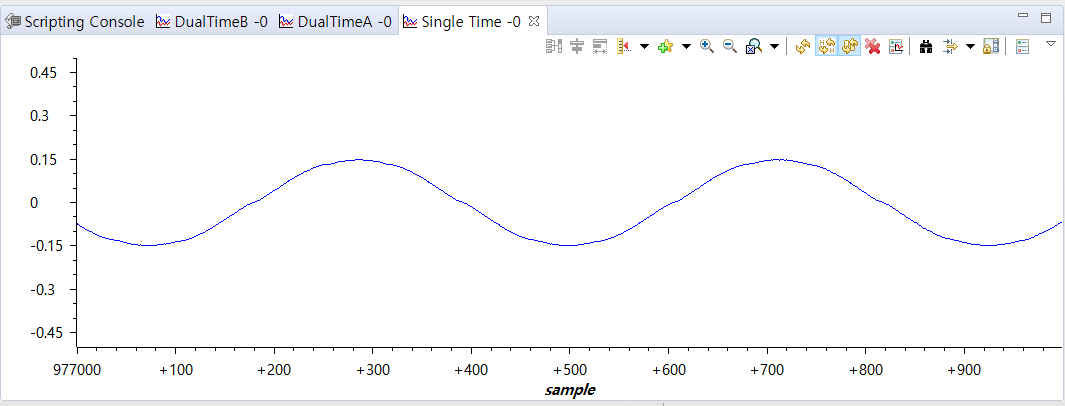
Task: Click the legend list toolbar icon
Action: click(1022, 46)
